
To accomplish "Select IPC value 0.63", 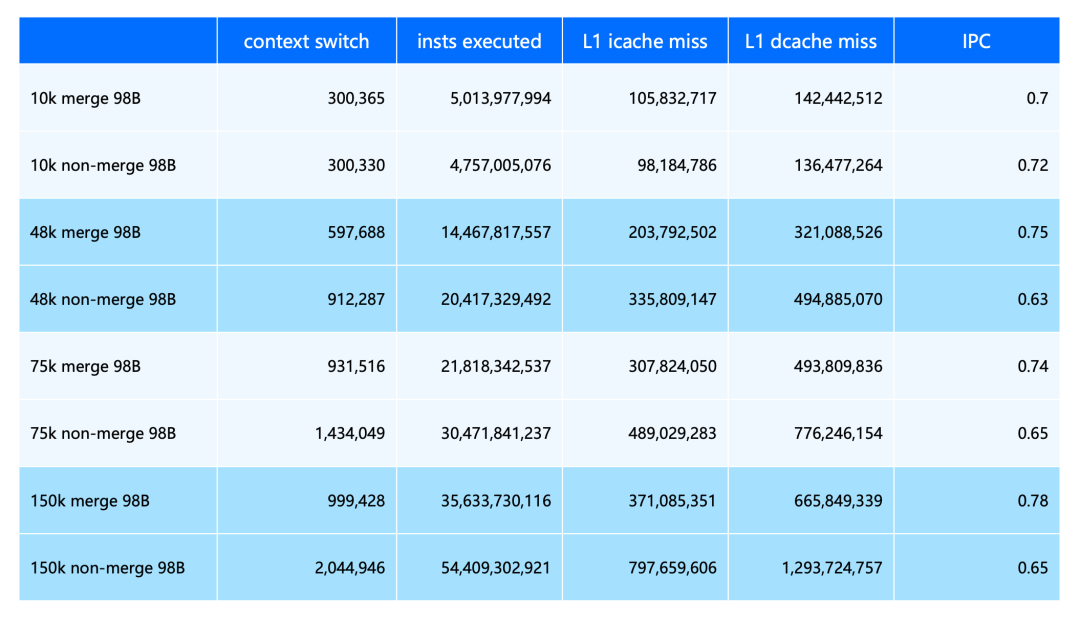I will coord(1033,299).
